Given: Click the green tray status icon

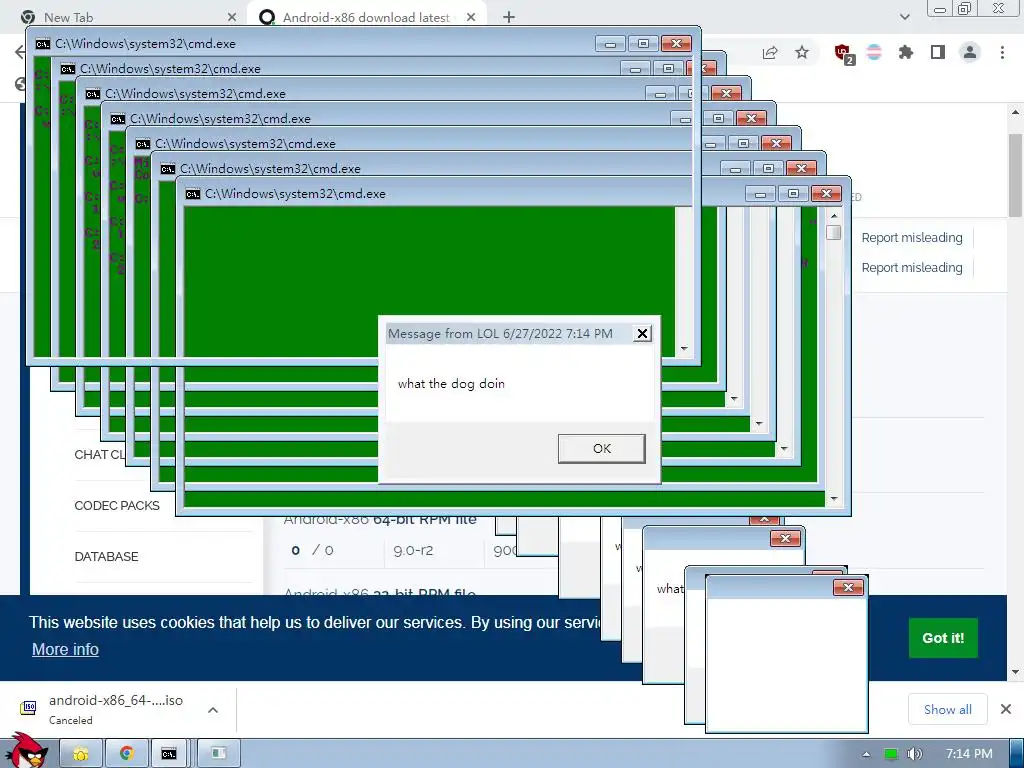Looking at the screenshot, I should [890, 754].
